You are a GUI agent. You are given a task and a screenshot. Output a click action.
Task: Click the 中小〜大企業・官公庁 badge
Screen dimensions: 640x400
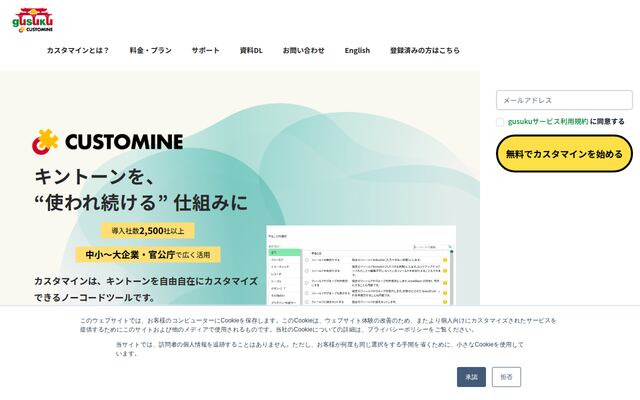pyautogui.click(x=148, y=255)
